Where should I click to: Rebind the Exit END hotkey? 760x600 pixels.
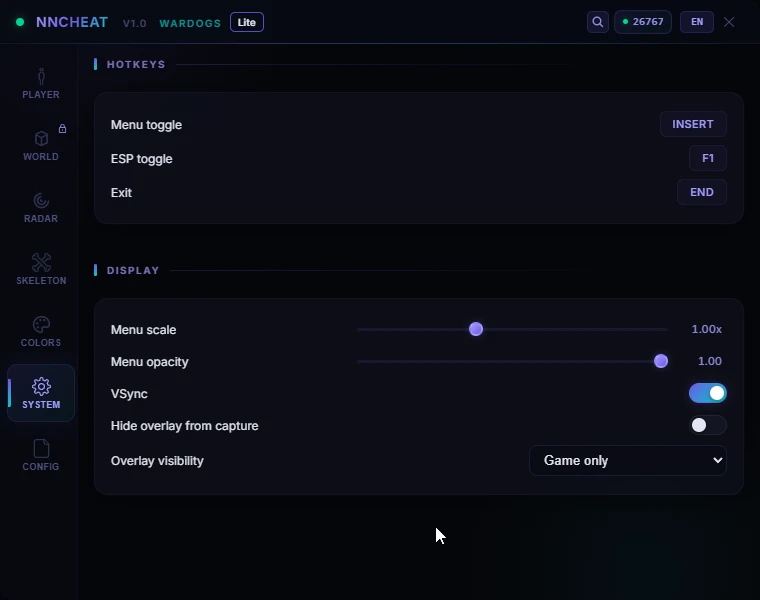[701, 192]
